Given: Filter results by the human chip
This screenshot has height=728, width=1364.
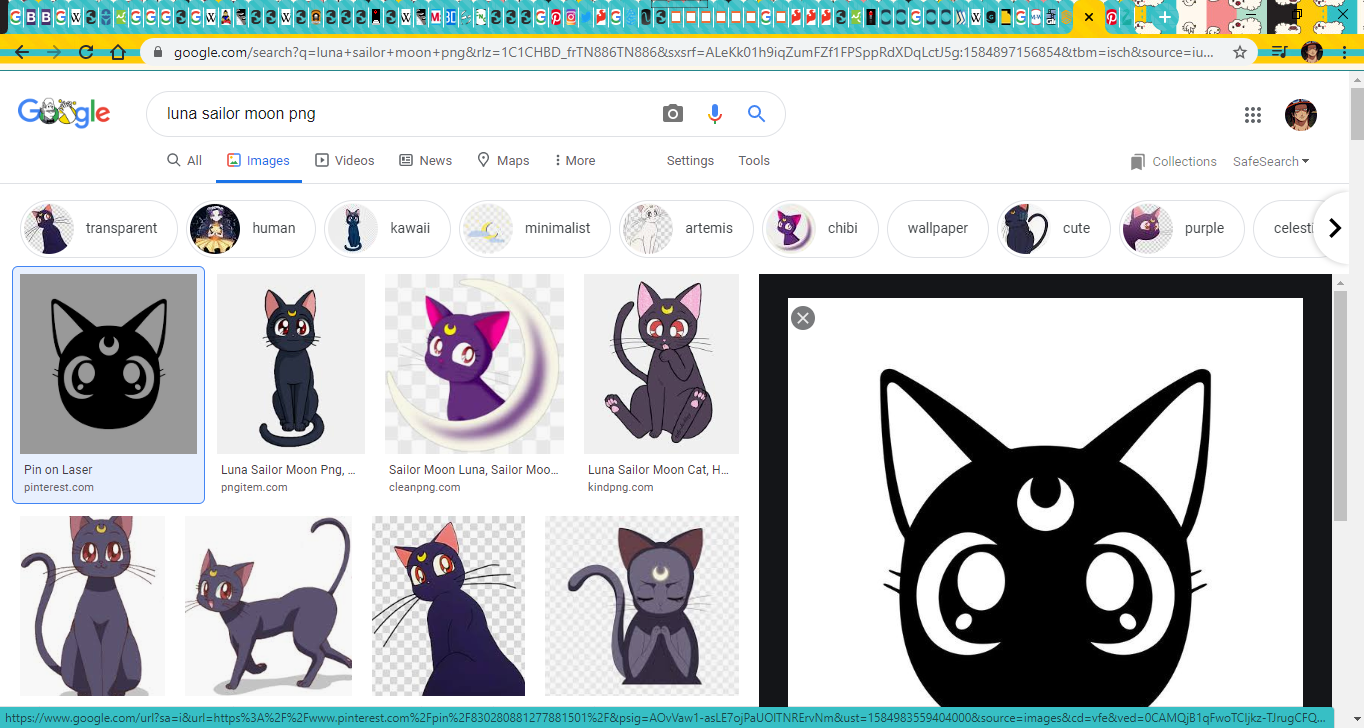Looking at the screenshot, I should pos(252,228).
